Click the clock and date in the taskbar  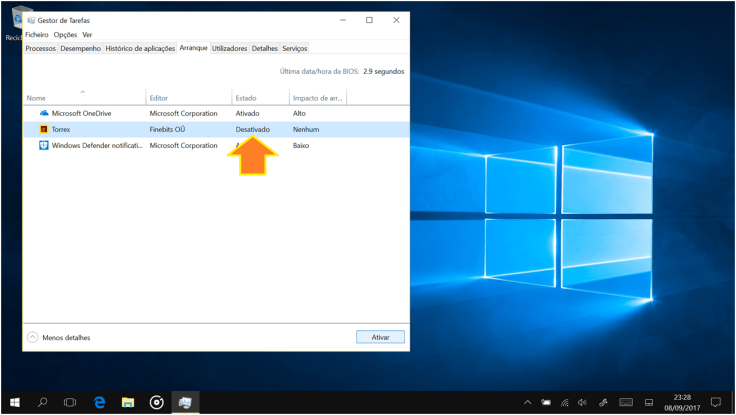[x=682, y=402]
